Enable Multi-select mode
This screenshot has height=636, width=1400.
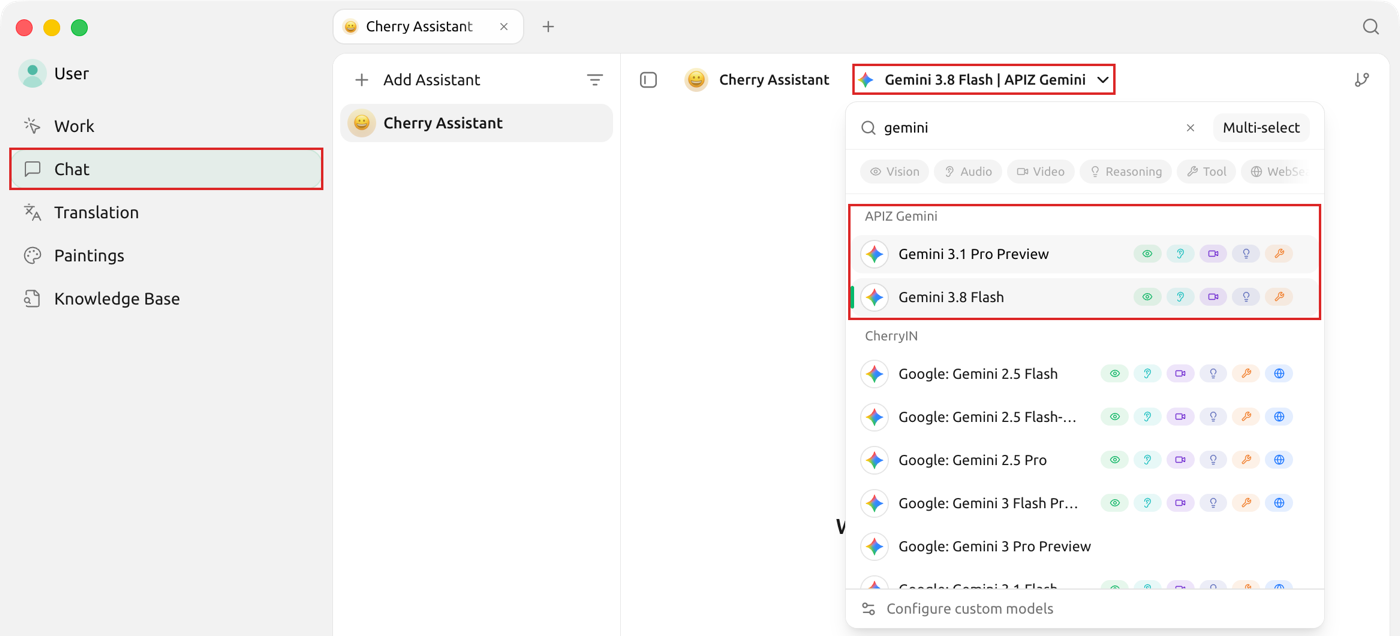[x=1261, y=128]
